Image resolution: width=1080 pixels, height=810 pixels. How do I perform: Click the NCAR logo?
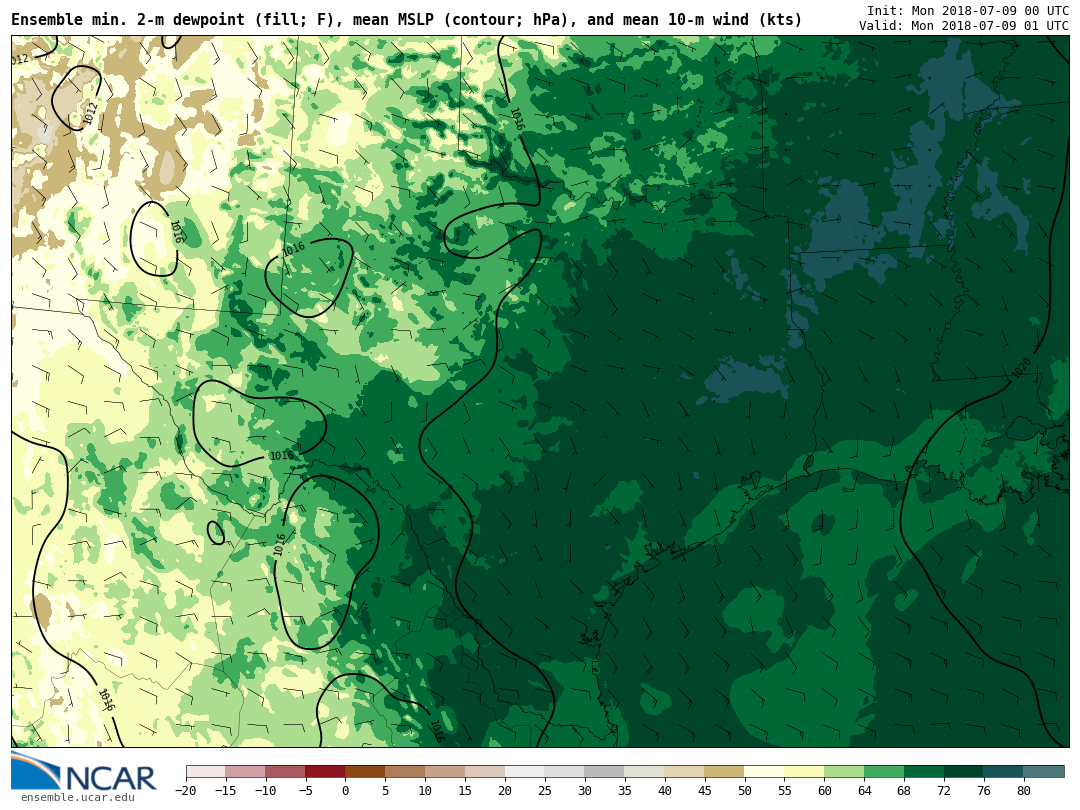coord(84,772)
